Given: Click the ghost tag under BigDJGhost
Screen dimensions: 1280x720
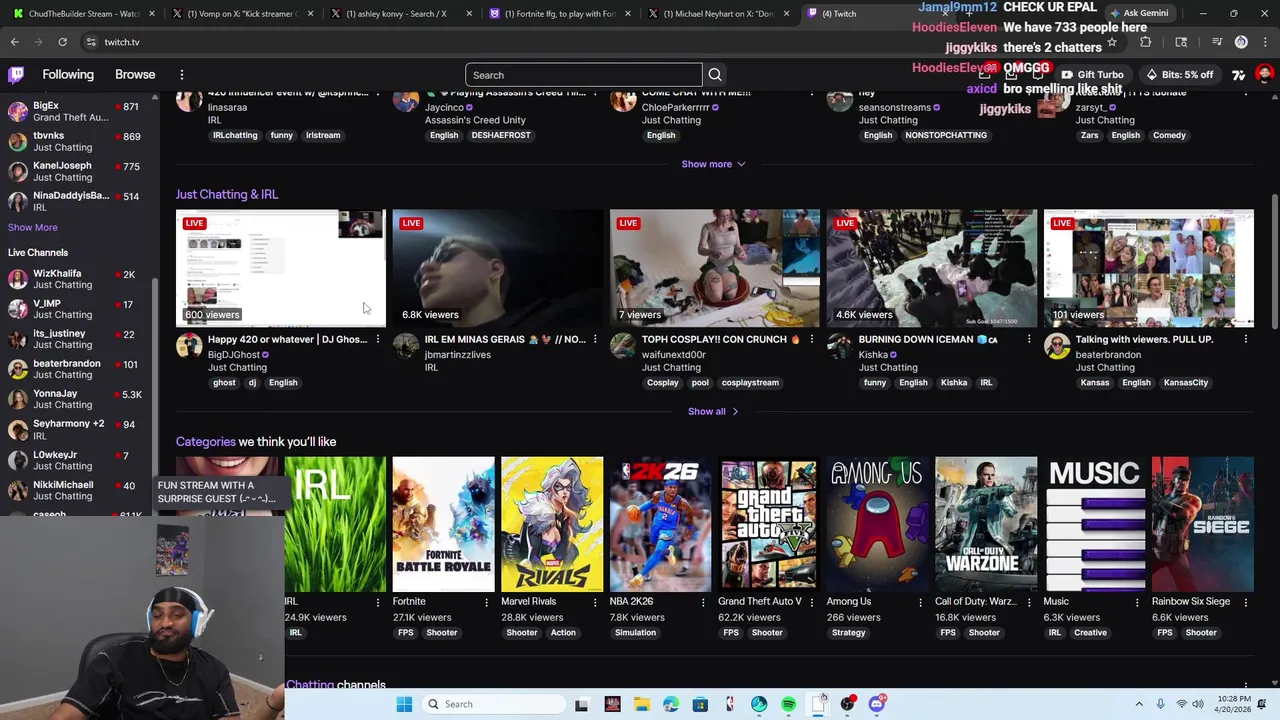Looking at the screenshot, I should (x=224, y=383).
